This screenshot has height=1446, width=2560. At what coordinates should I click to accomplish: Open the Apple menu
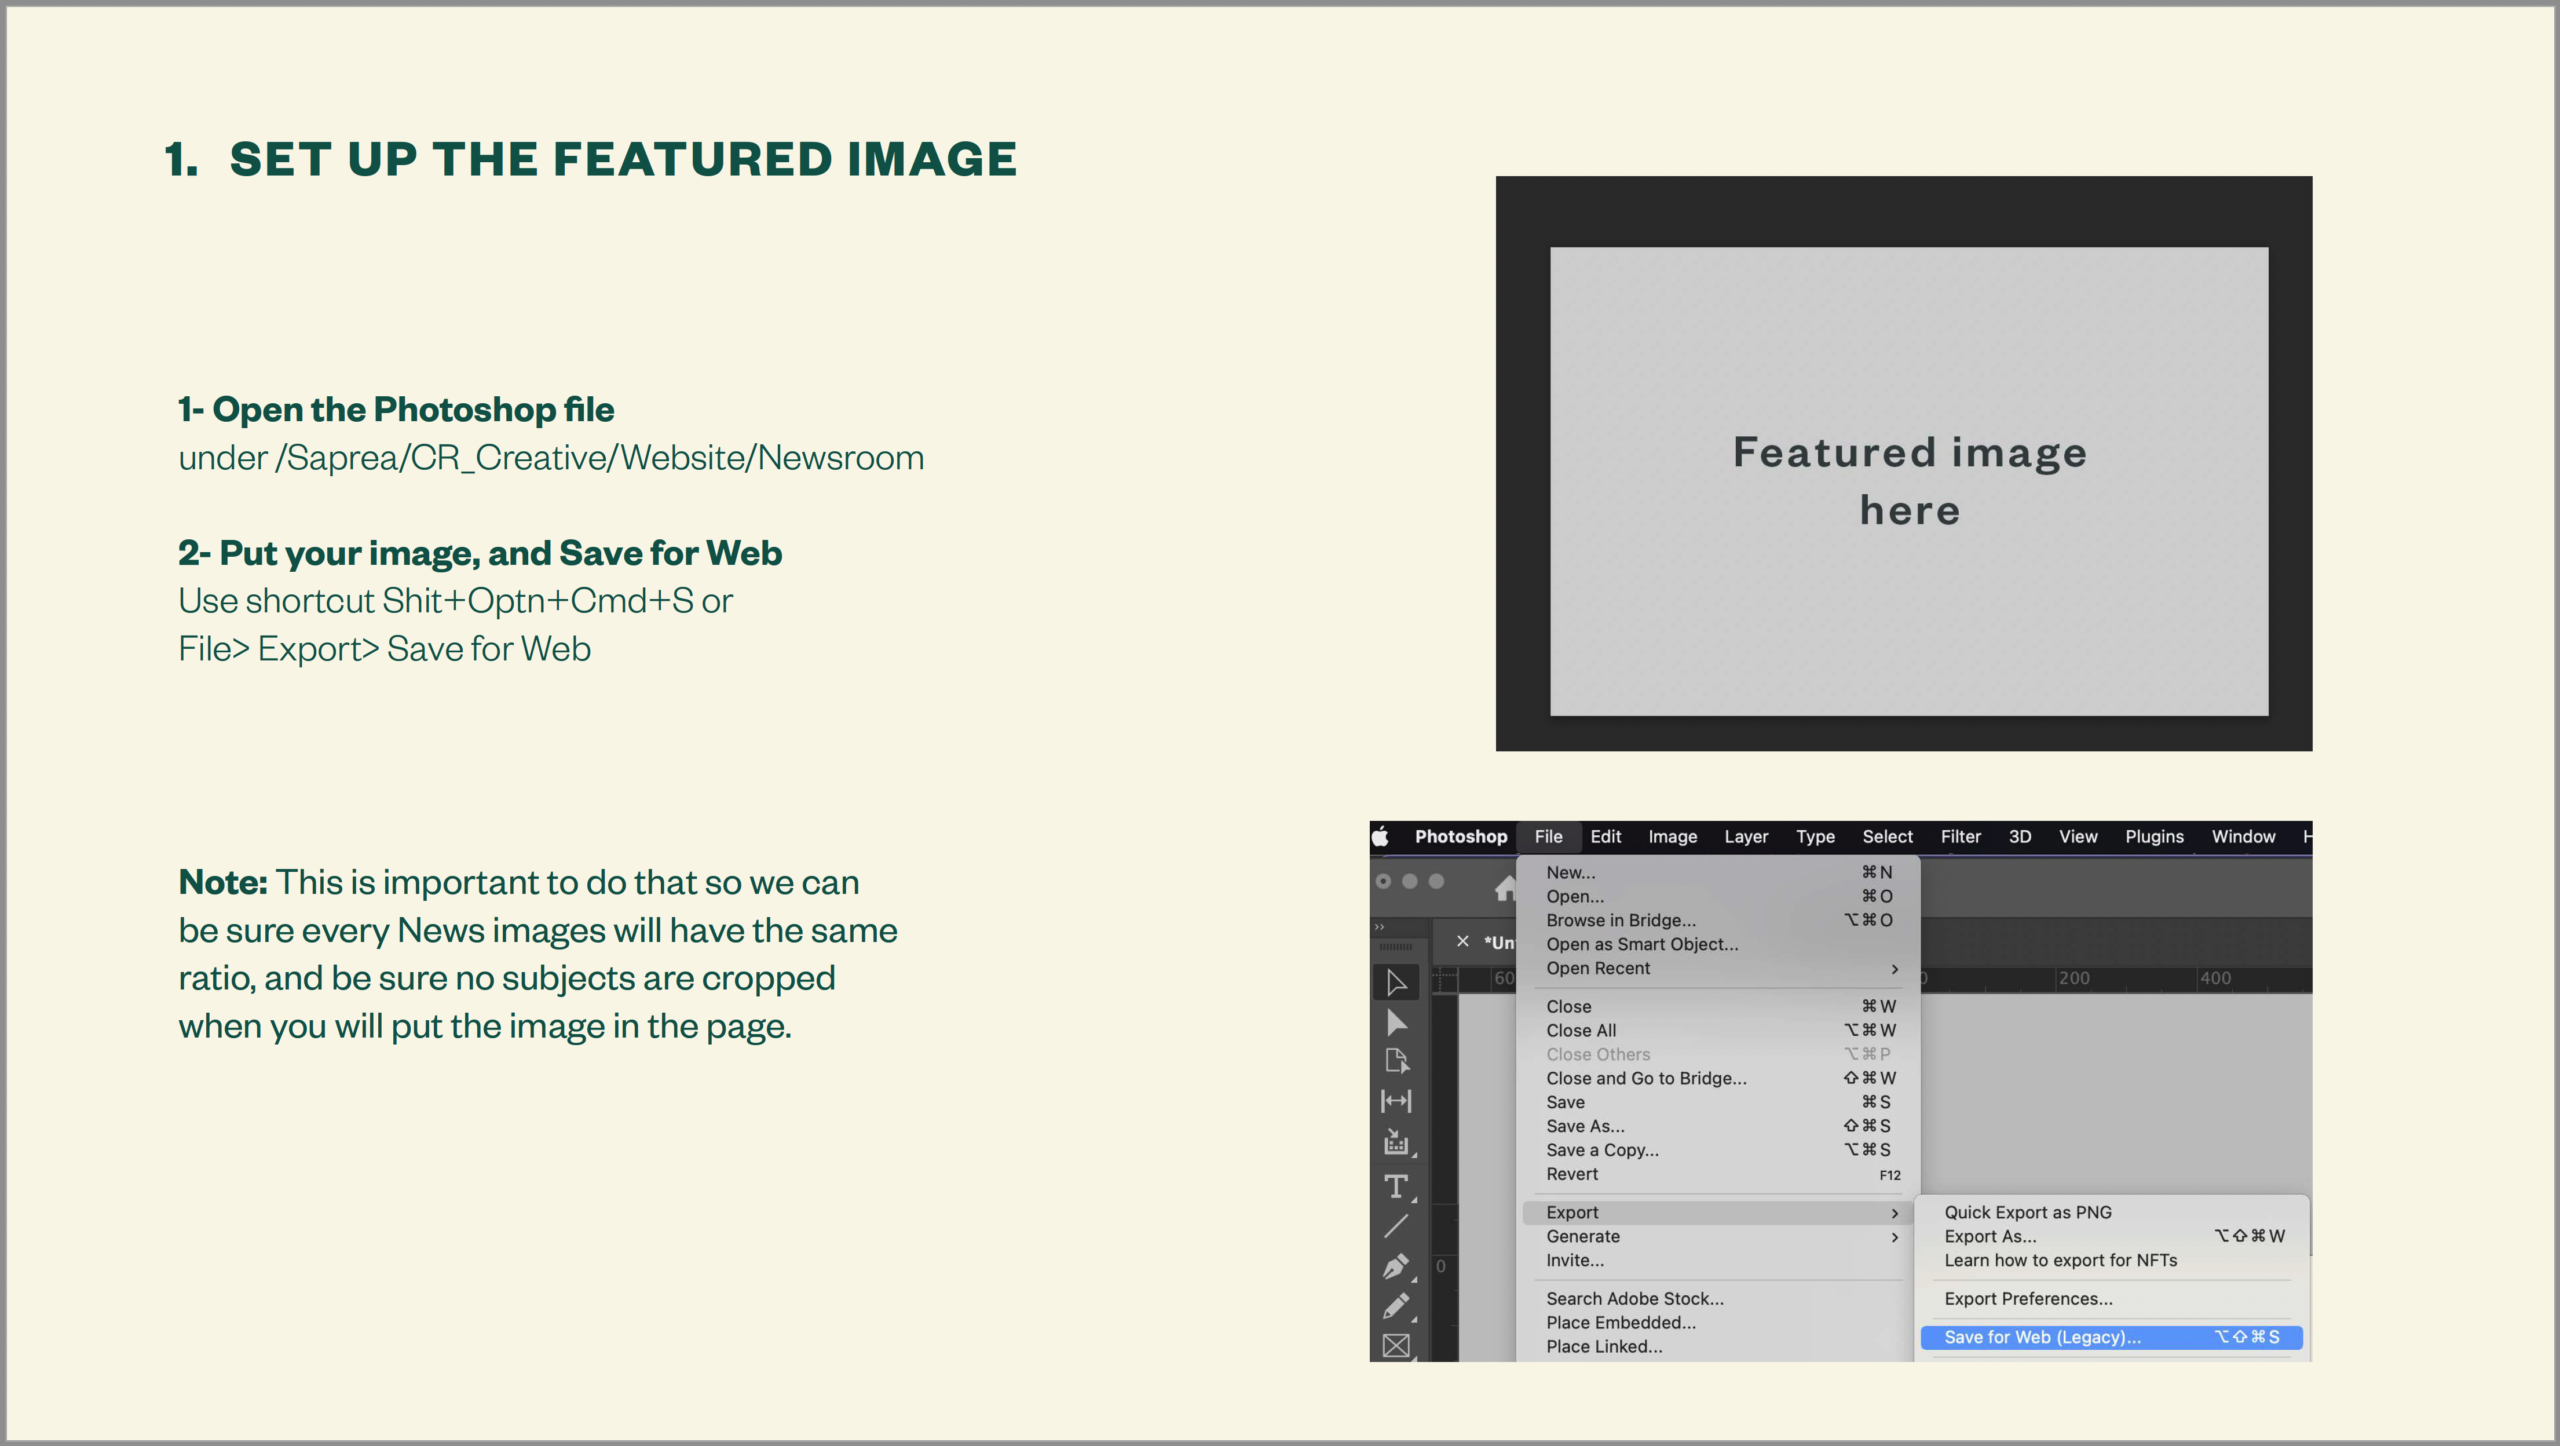[x=1381, y=836]
